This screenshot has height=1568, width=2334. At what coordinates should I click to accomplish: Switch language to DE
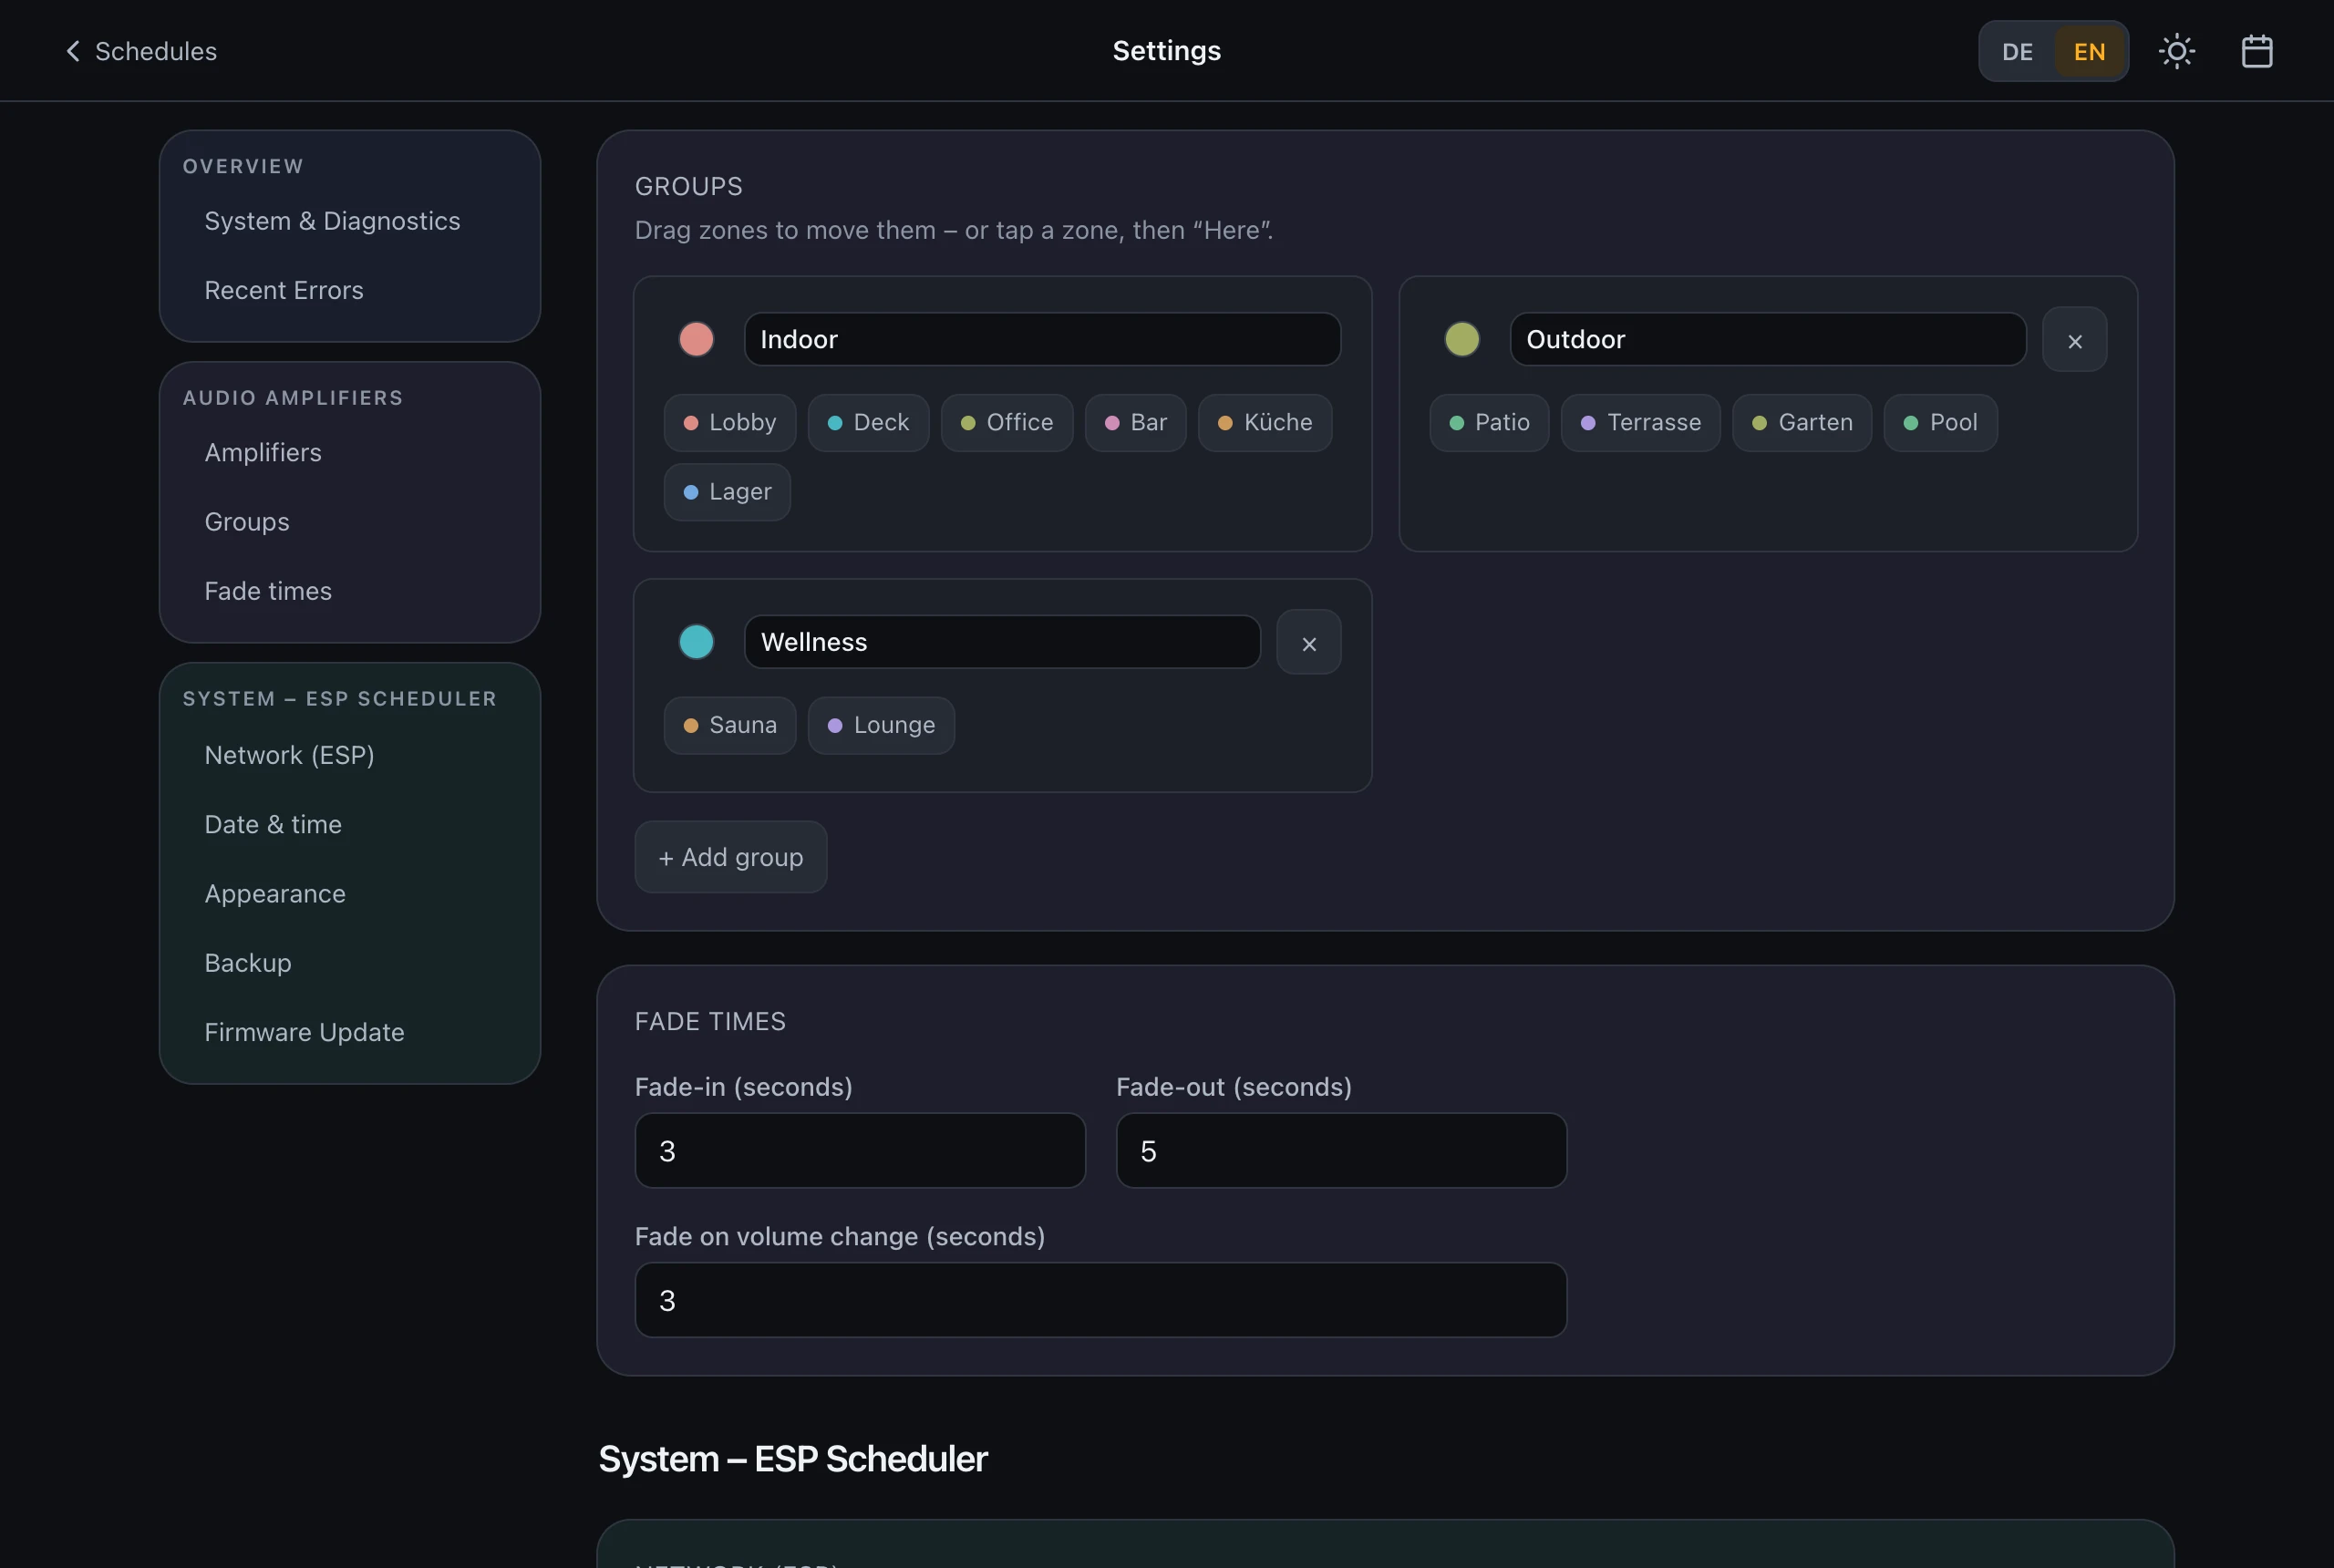tap(2017, 51)
